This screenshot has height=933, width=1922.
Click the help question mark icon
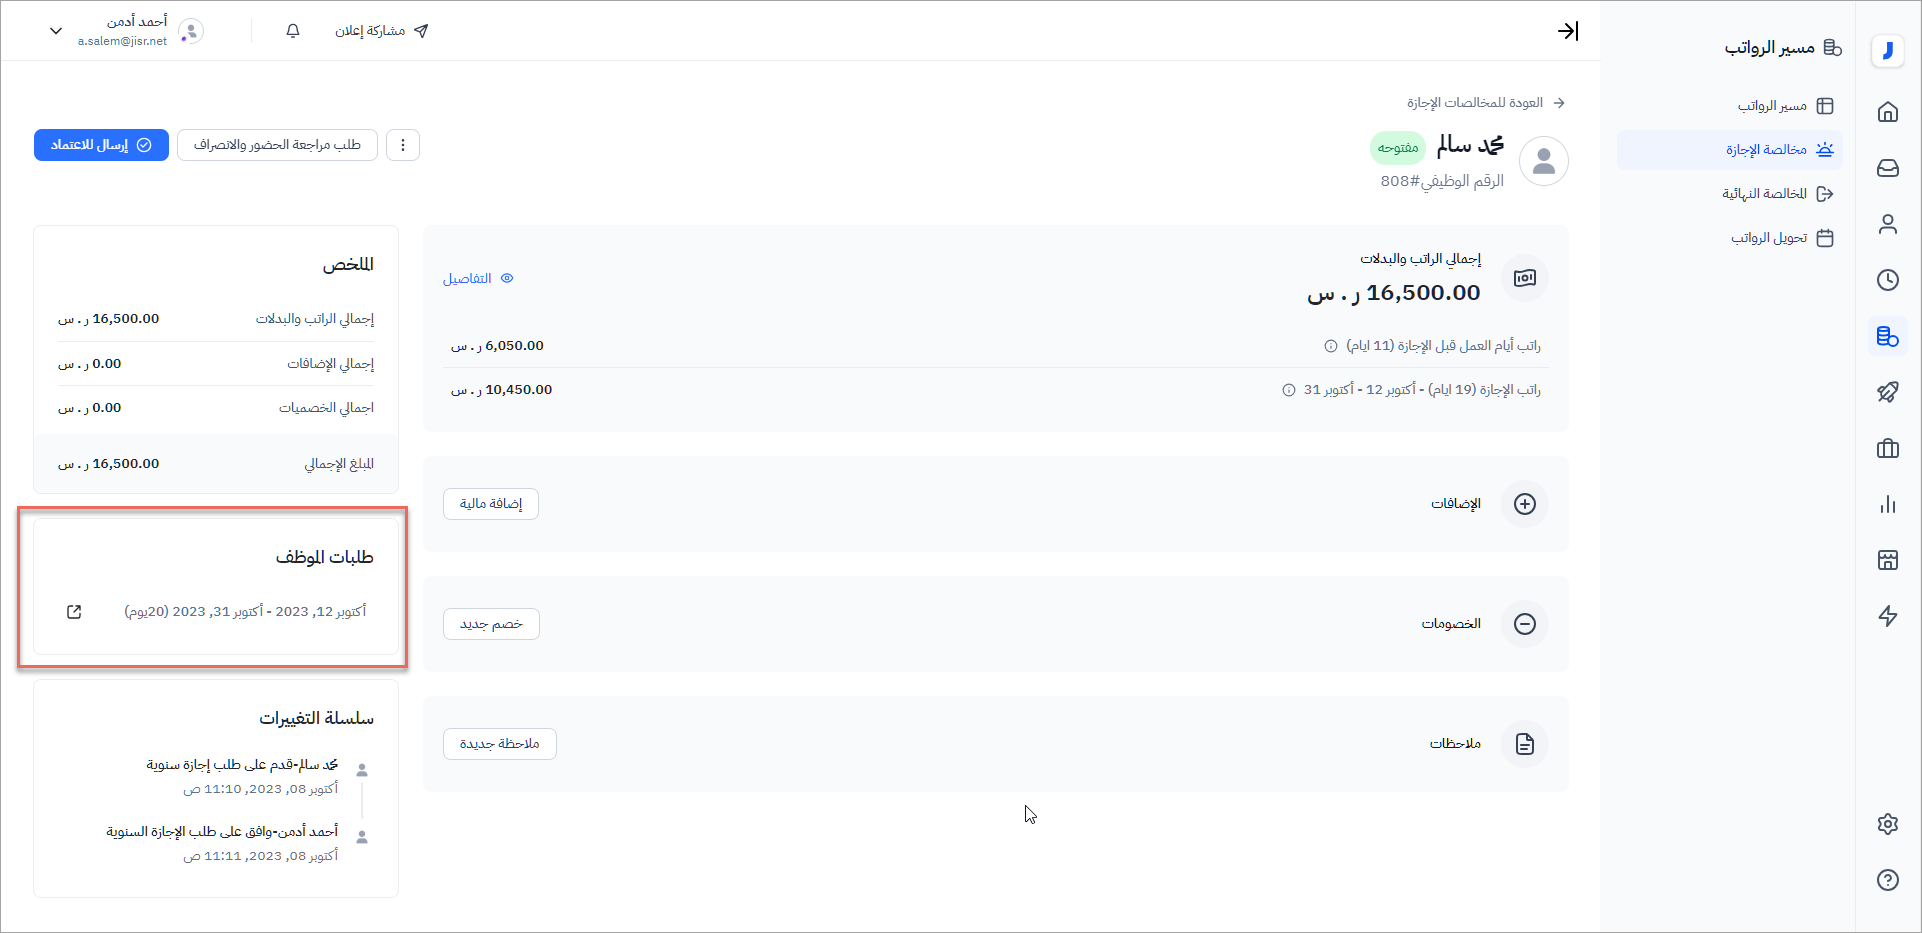1887,880
